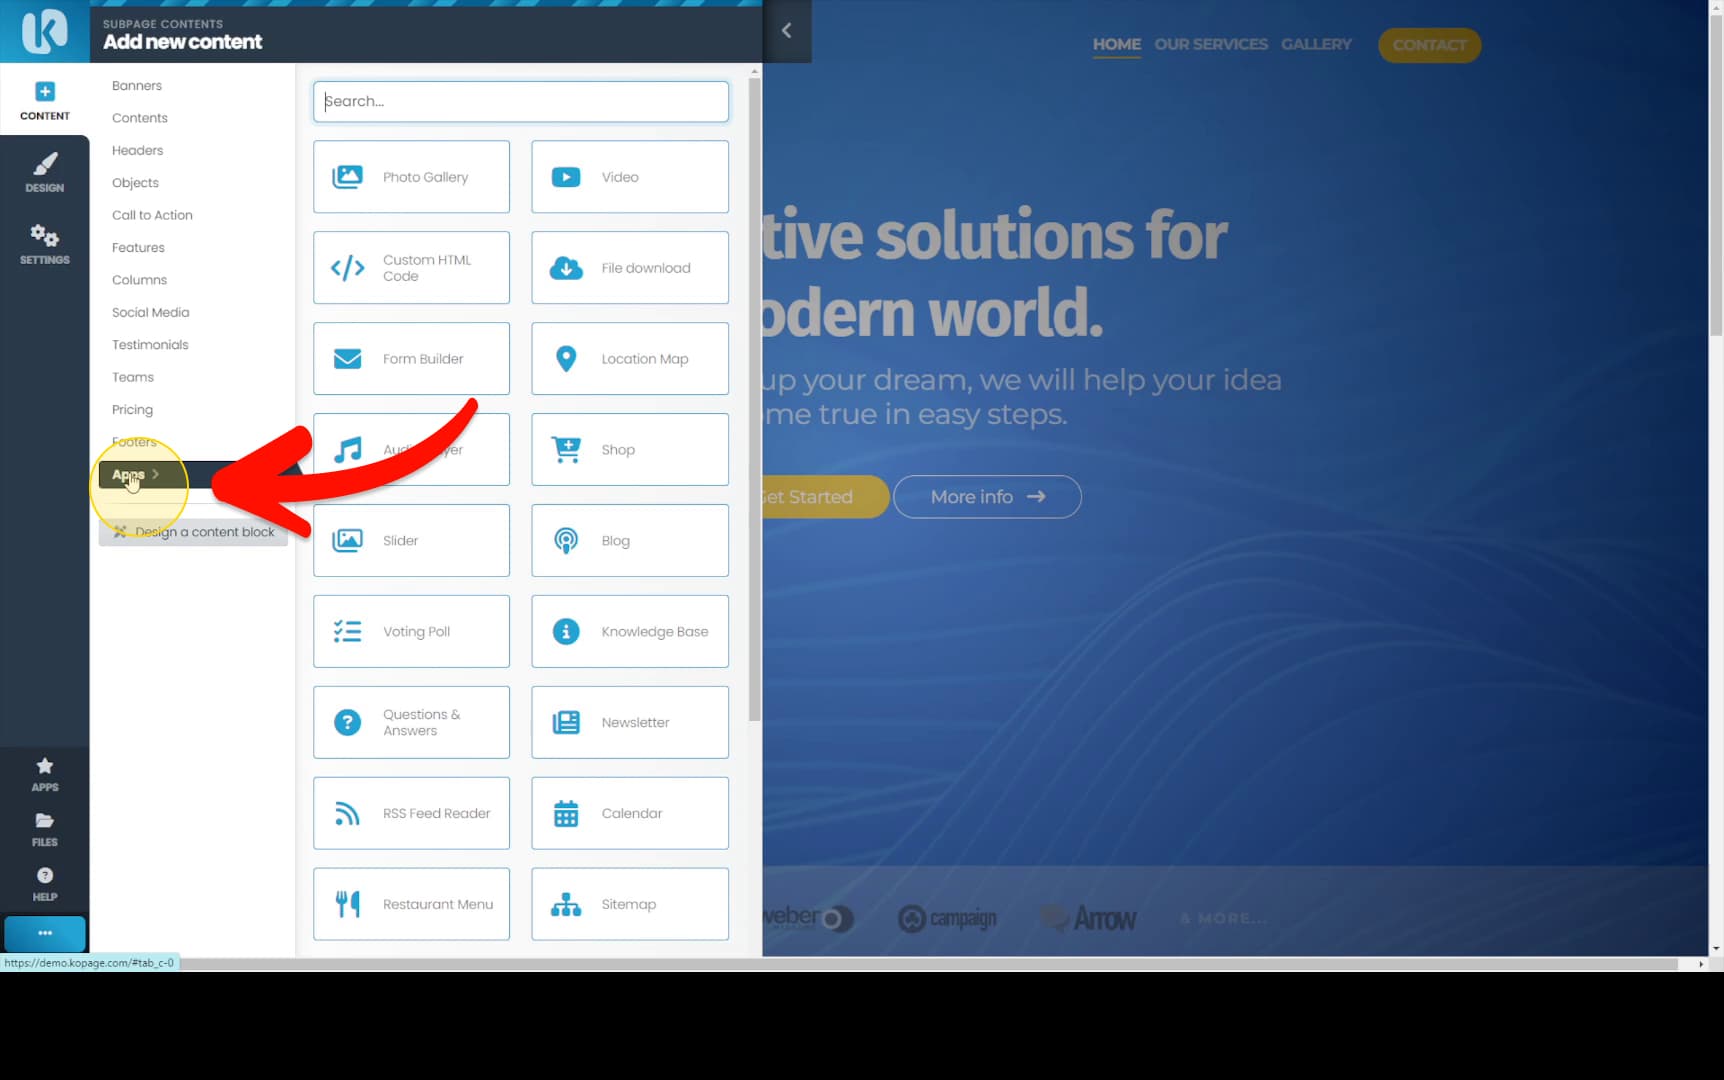
Task: Add a Photo Gallery app
Action: click(411, 177)
